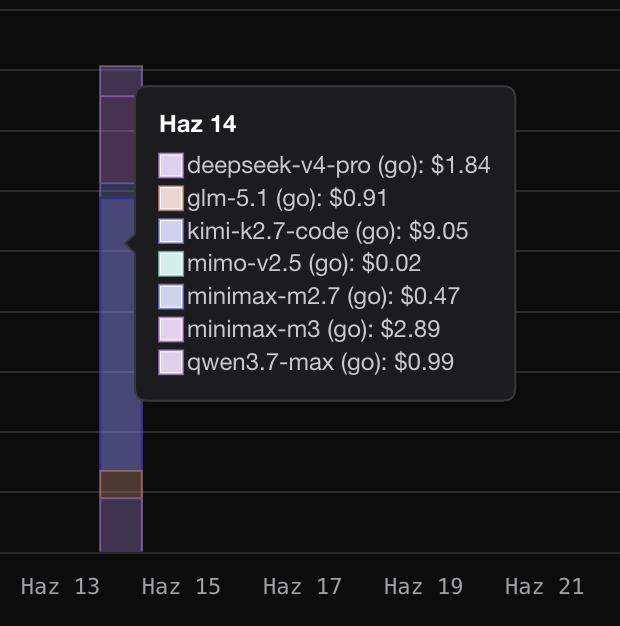
Task: Click 'deepseek-v4-pro (go): $1.84' text
Action: (x=339, y=165)
